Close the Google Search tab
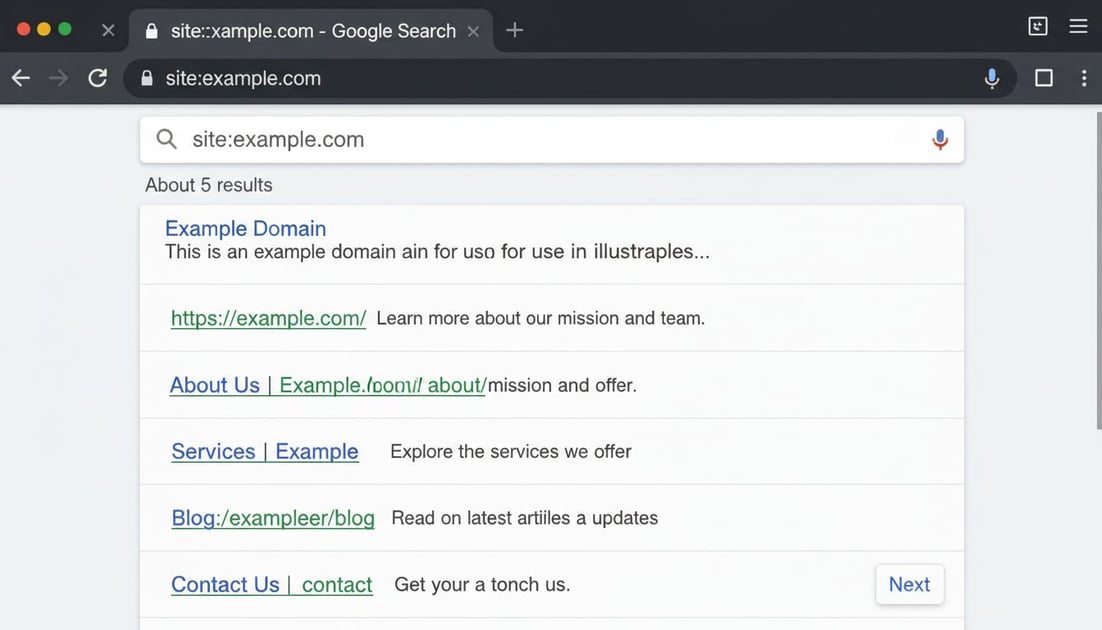Image resolution: width=1102 pixels, height=630 pixels. pyautogui.click(x=473, y=31)
